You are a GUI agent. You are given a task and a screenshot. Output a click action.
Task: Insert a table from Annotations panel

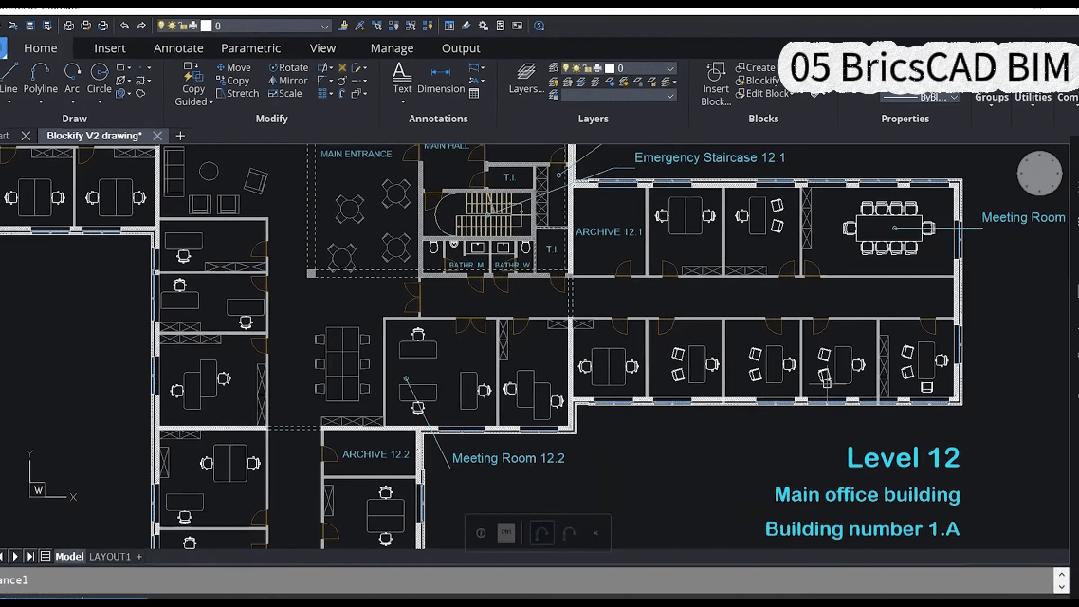point(474,94)
